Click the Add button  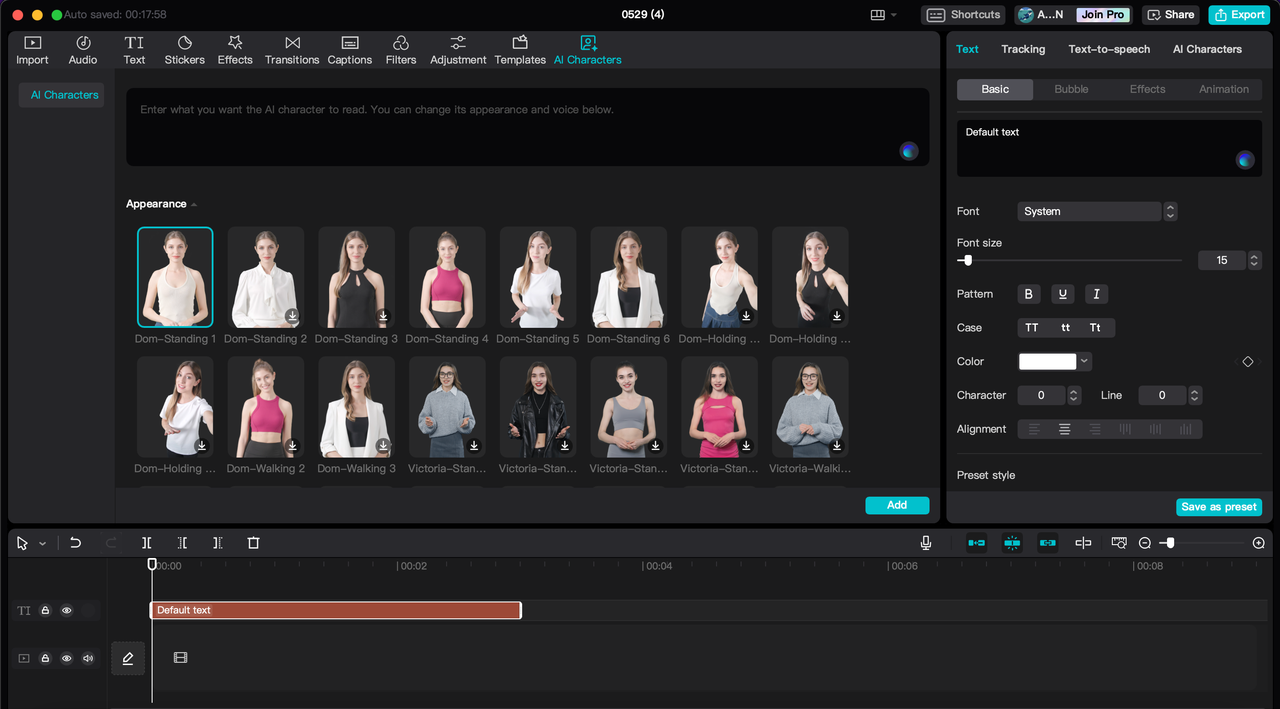896,505
